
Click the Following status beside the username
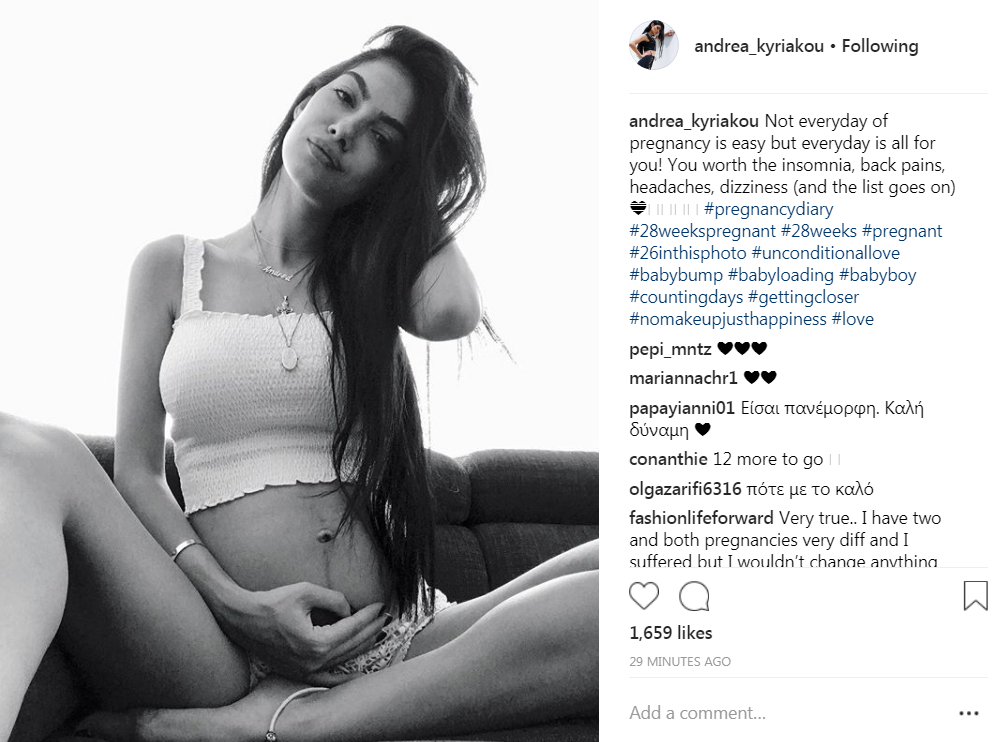click(x=879, y=46)
